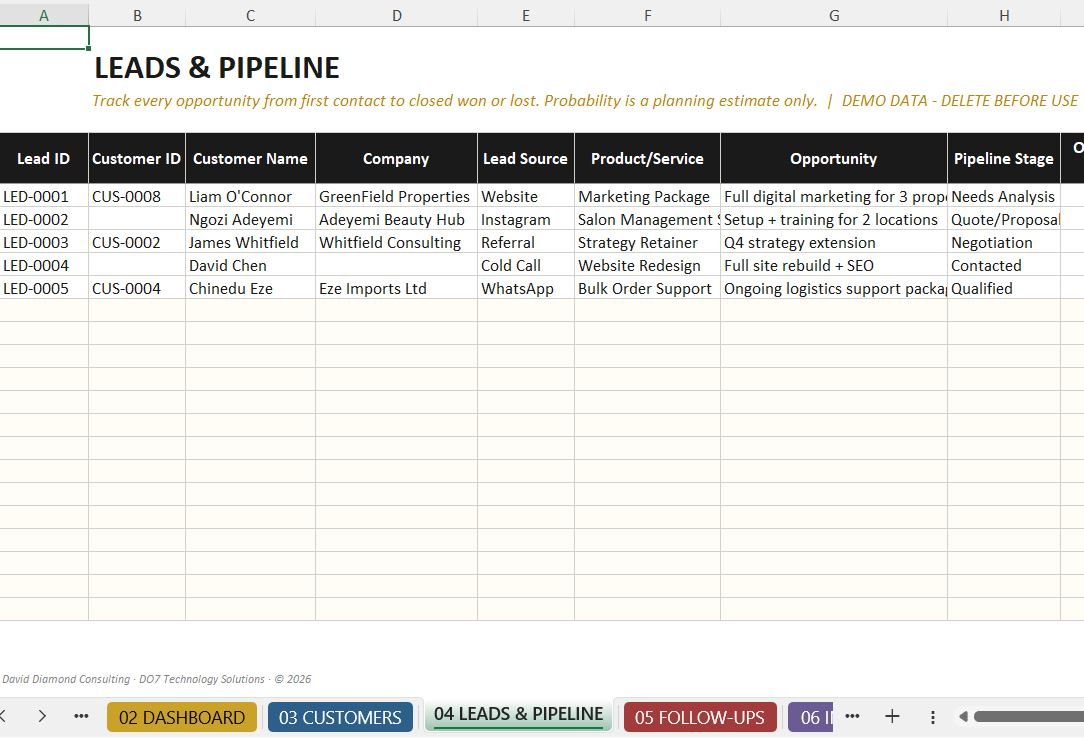Viewport: 1084px width, 738px height.
Task: Click the horizontal scrollbar left arrow
Action: pos(963,717)
